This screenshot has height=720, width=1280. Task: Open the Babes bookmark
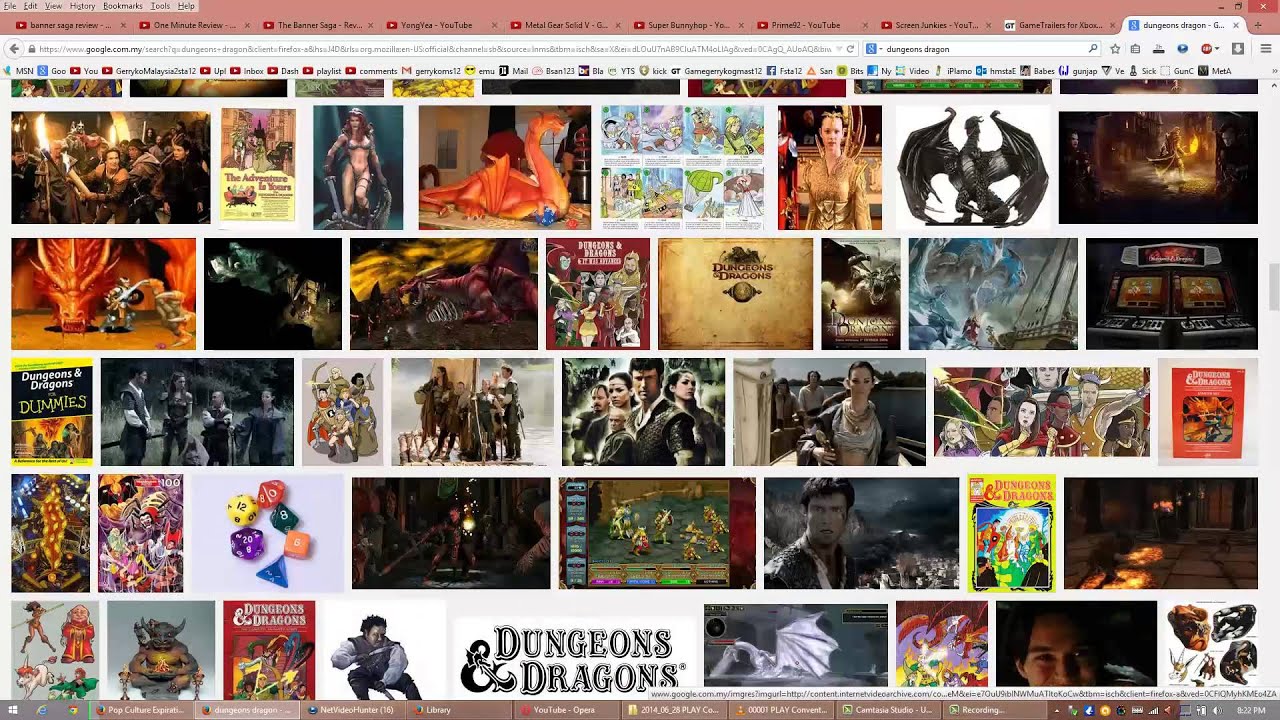1038,71
